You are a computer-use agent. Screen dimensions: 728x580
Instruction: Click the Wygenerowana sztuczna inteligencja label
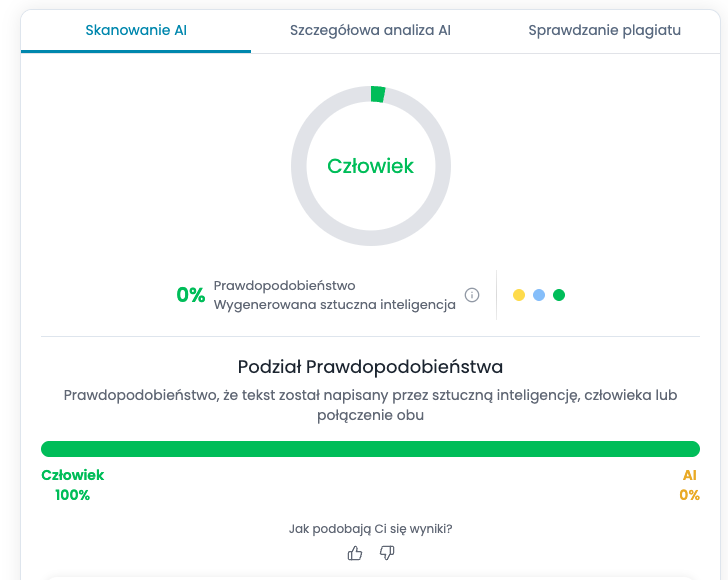pyautogui.click(x=334, y=305)
